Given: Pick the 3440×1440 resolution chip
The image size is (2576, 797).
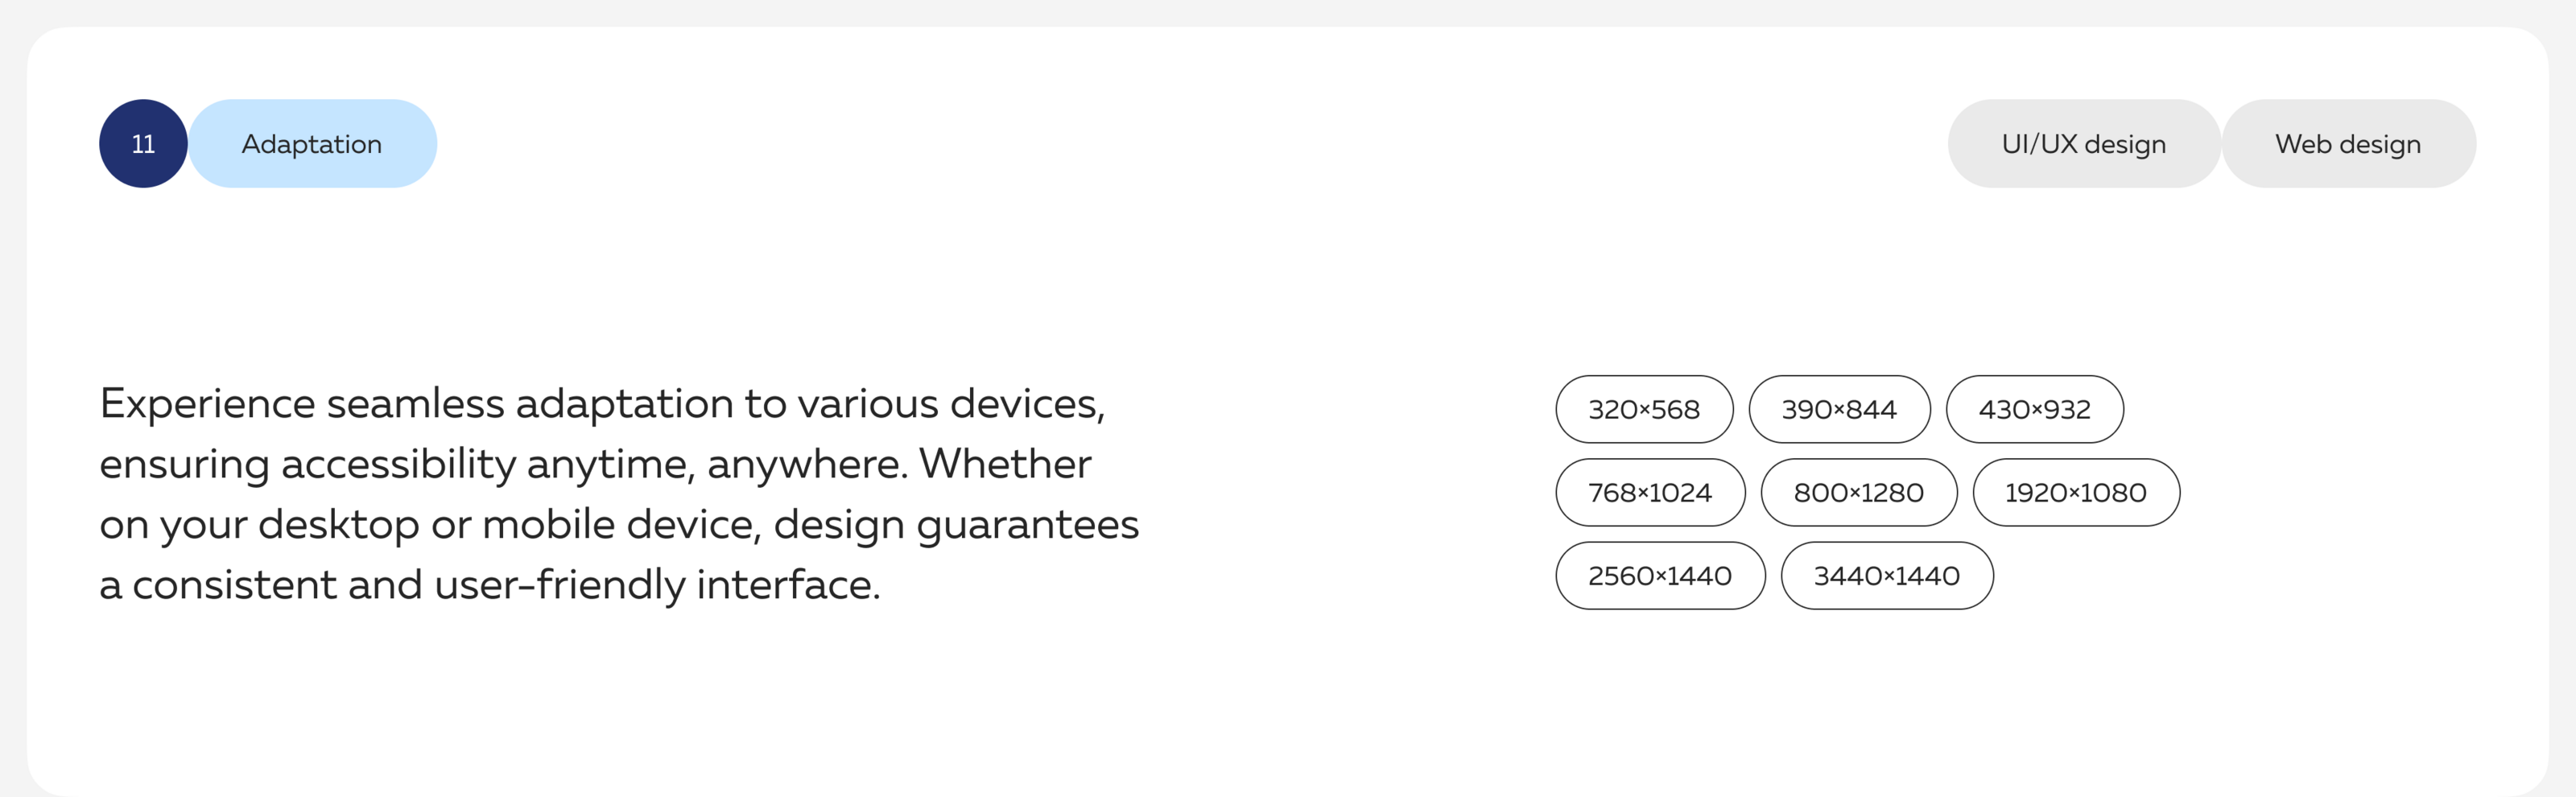Looking at the screenshot, I should tap(1886, 576).
